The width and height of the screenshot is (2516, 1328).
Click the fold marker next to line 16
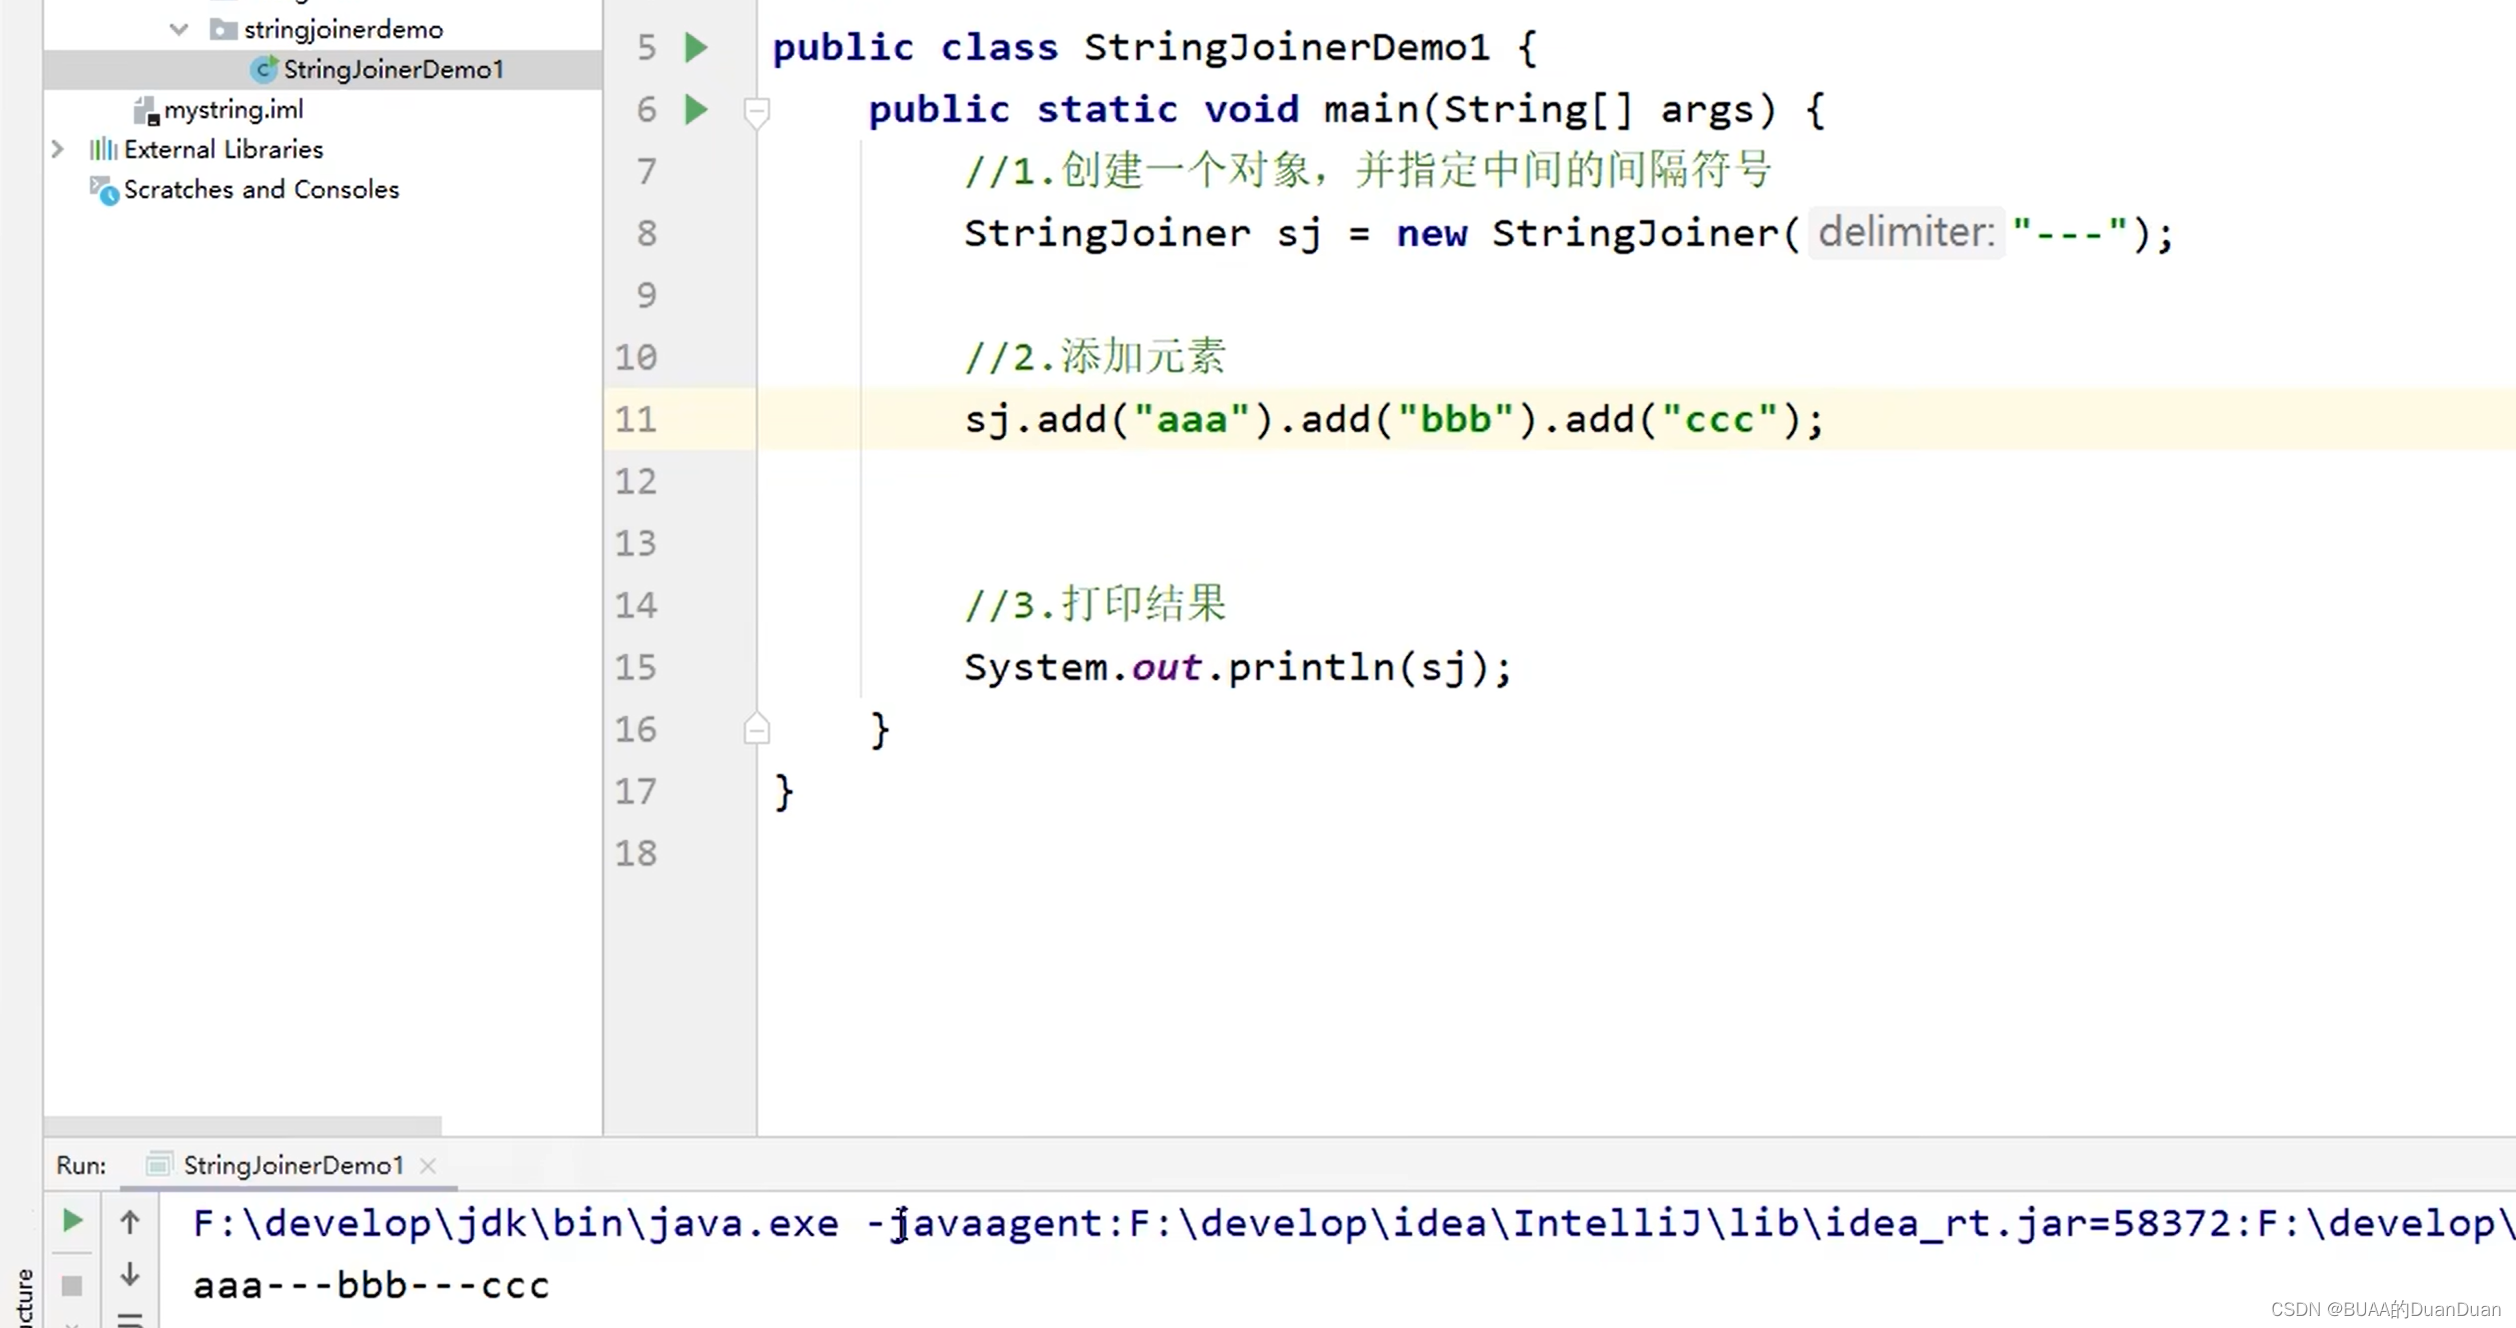point(757,729)
